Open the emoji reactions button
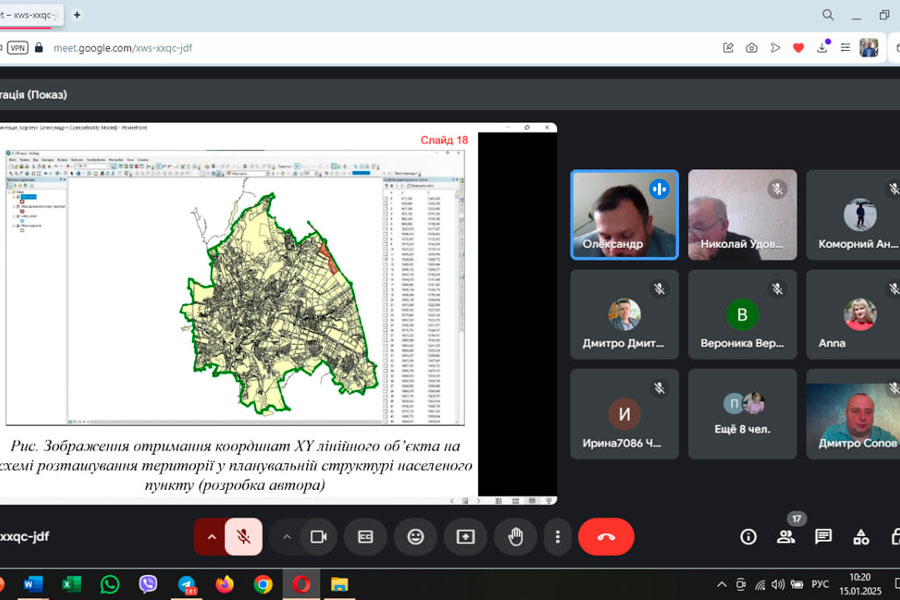 coord(416,537)
